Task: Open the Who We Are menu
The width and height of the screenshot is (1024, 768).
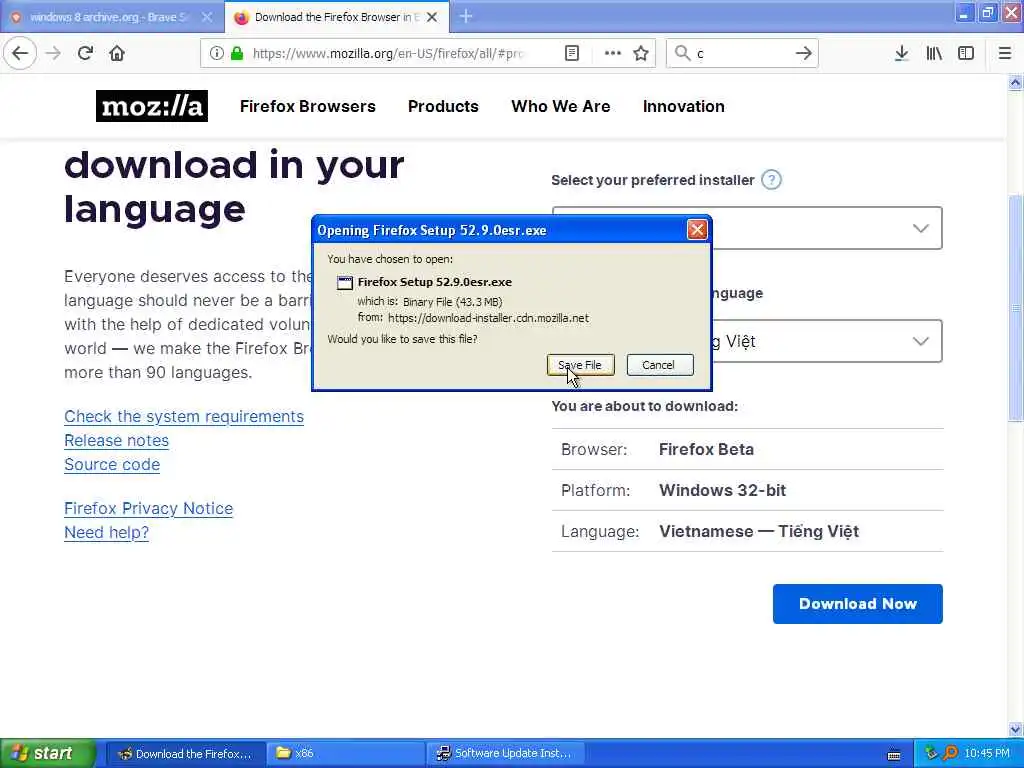Action: click(560, 106)
